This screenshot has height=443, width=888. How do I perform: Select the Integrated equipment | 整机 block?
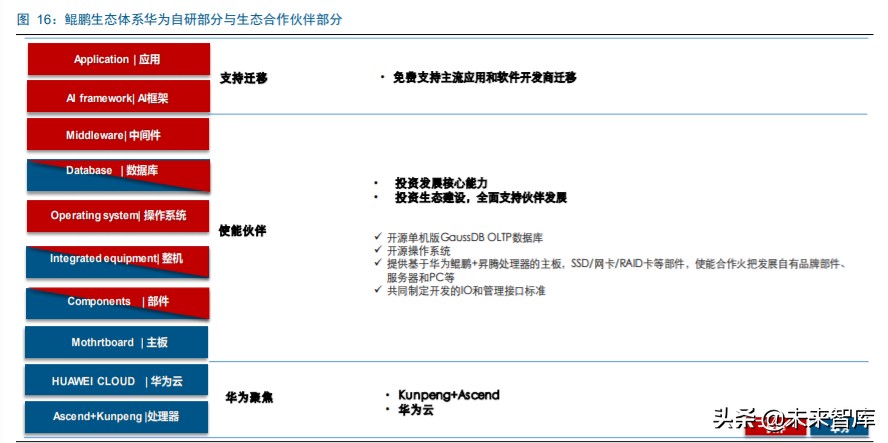pyautogui.click(x=118, y=262)
